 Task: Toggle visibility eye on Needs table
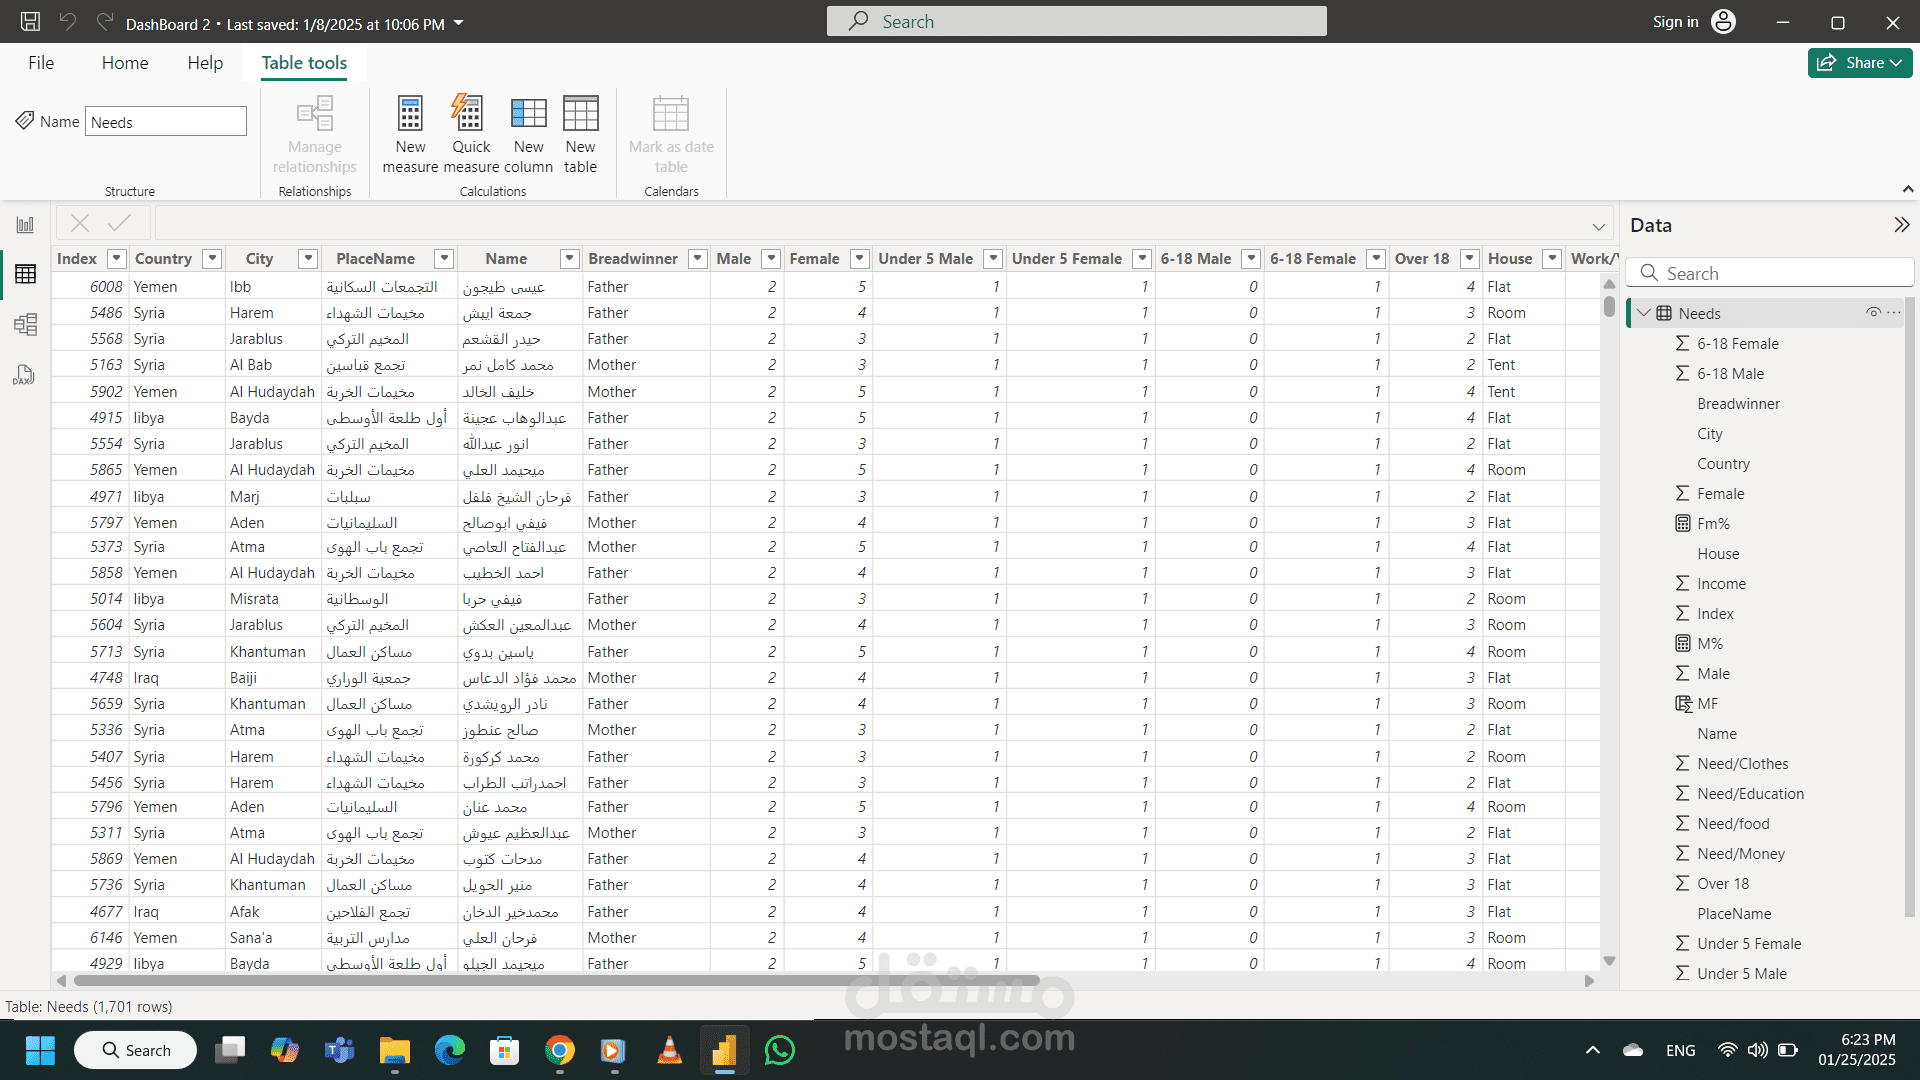pyautogui.click(x=1873, y=313)
